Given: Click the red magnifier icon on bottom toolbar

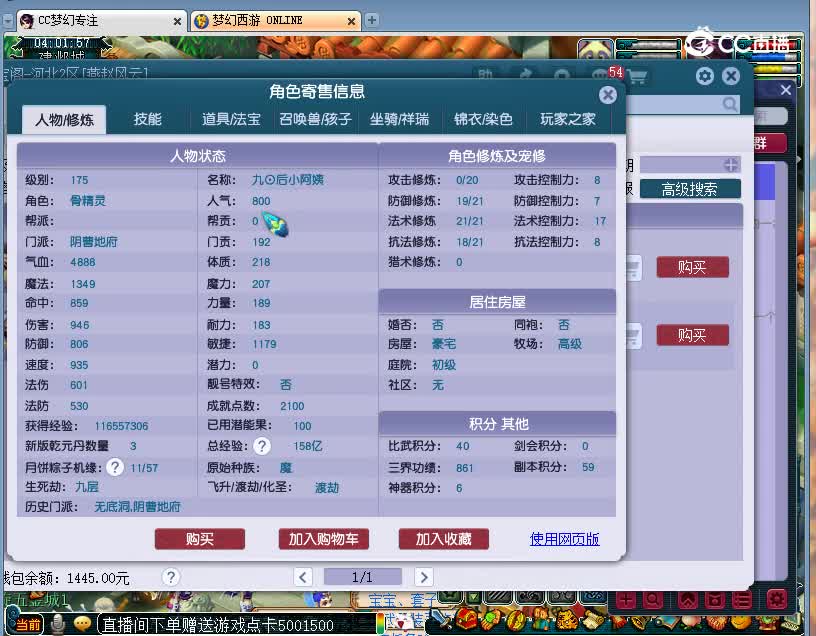Looking at the screenshot, I should 652,600.
